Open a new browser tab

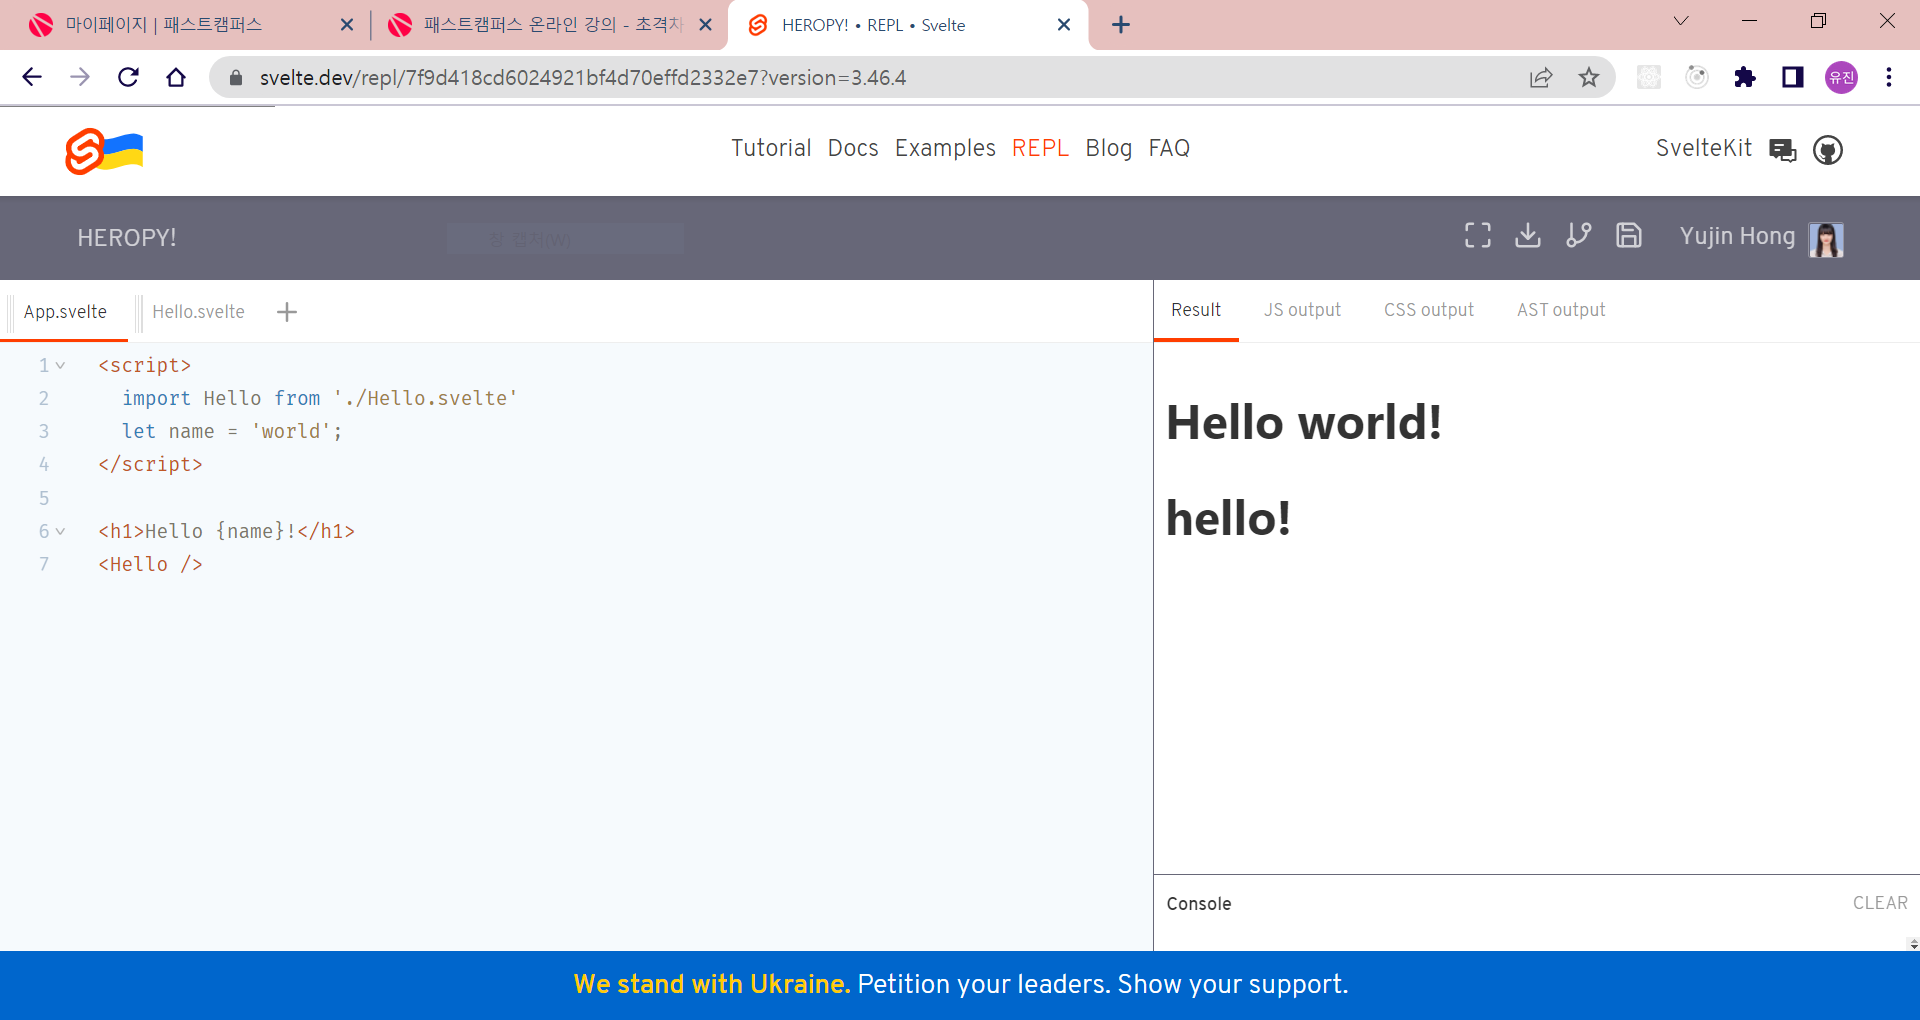click(x=1121, y=25)
